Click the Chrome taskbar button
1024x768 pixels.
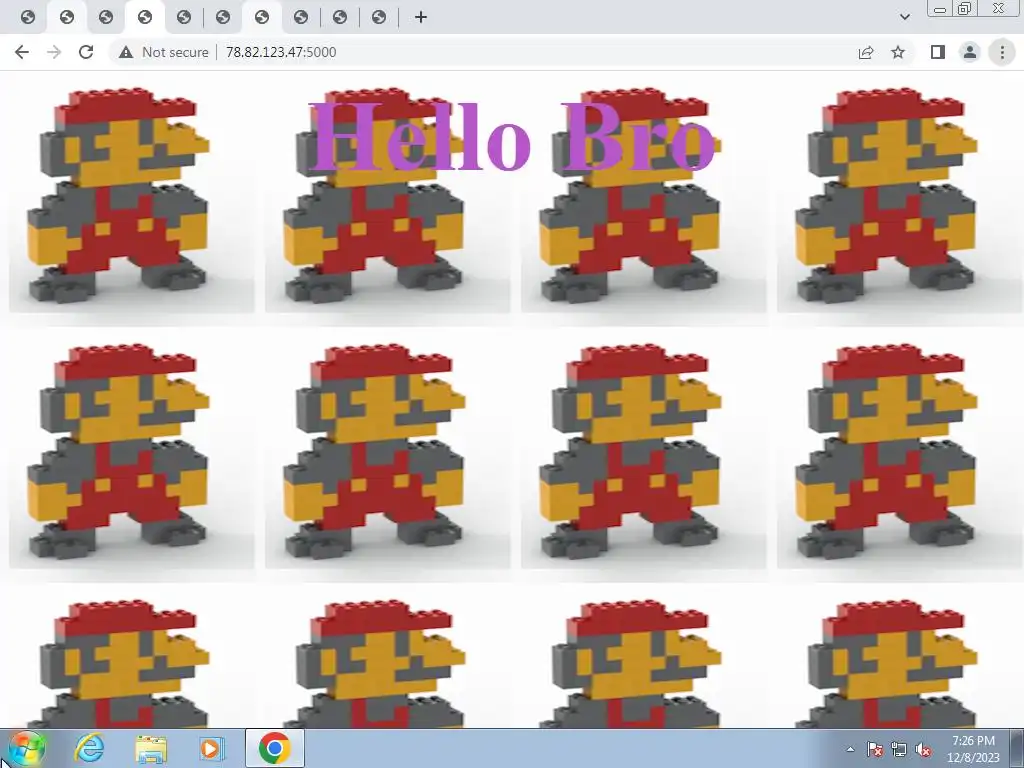click(275, 748)
